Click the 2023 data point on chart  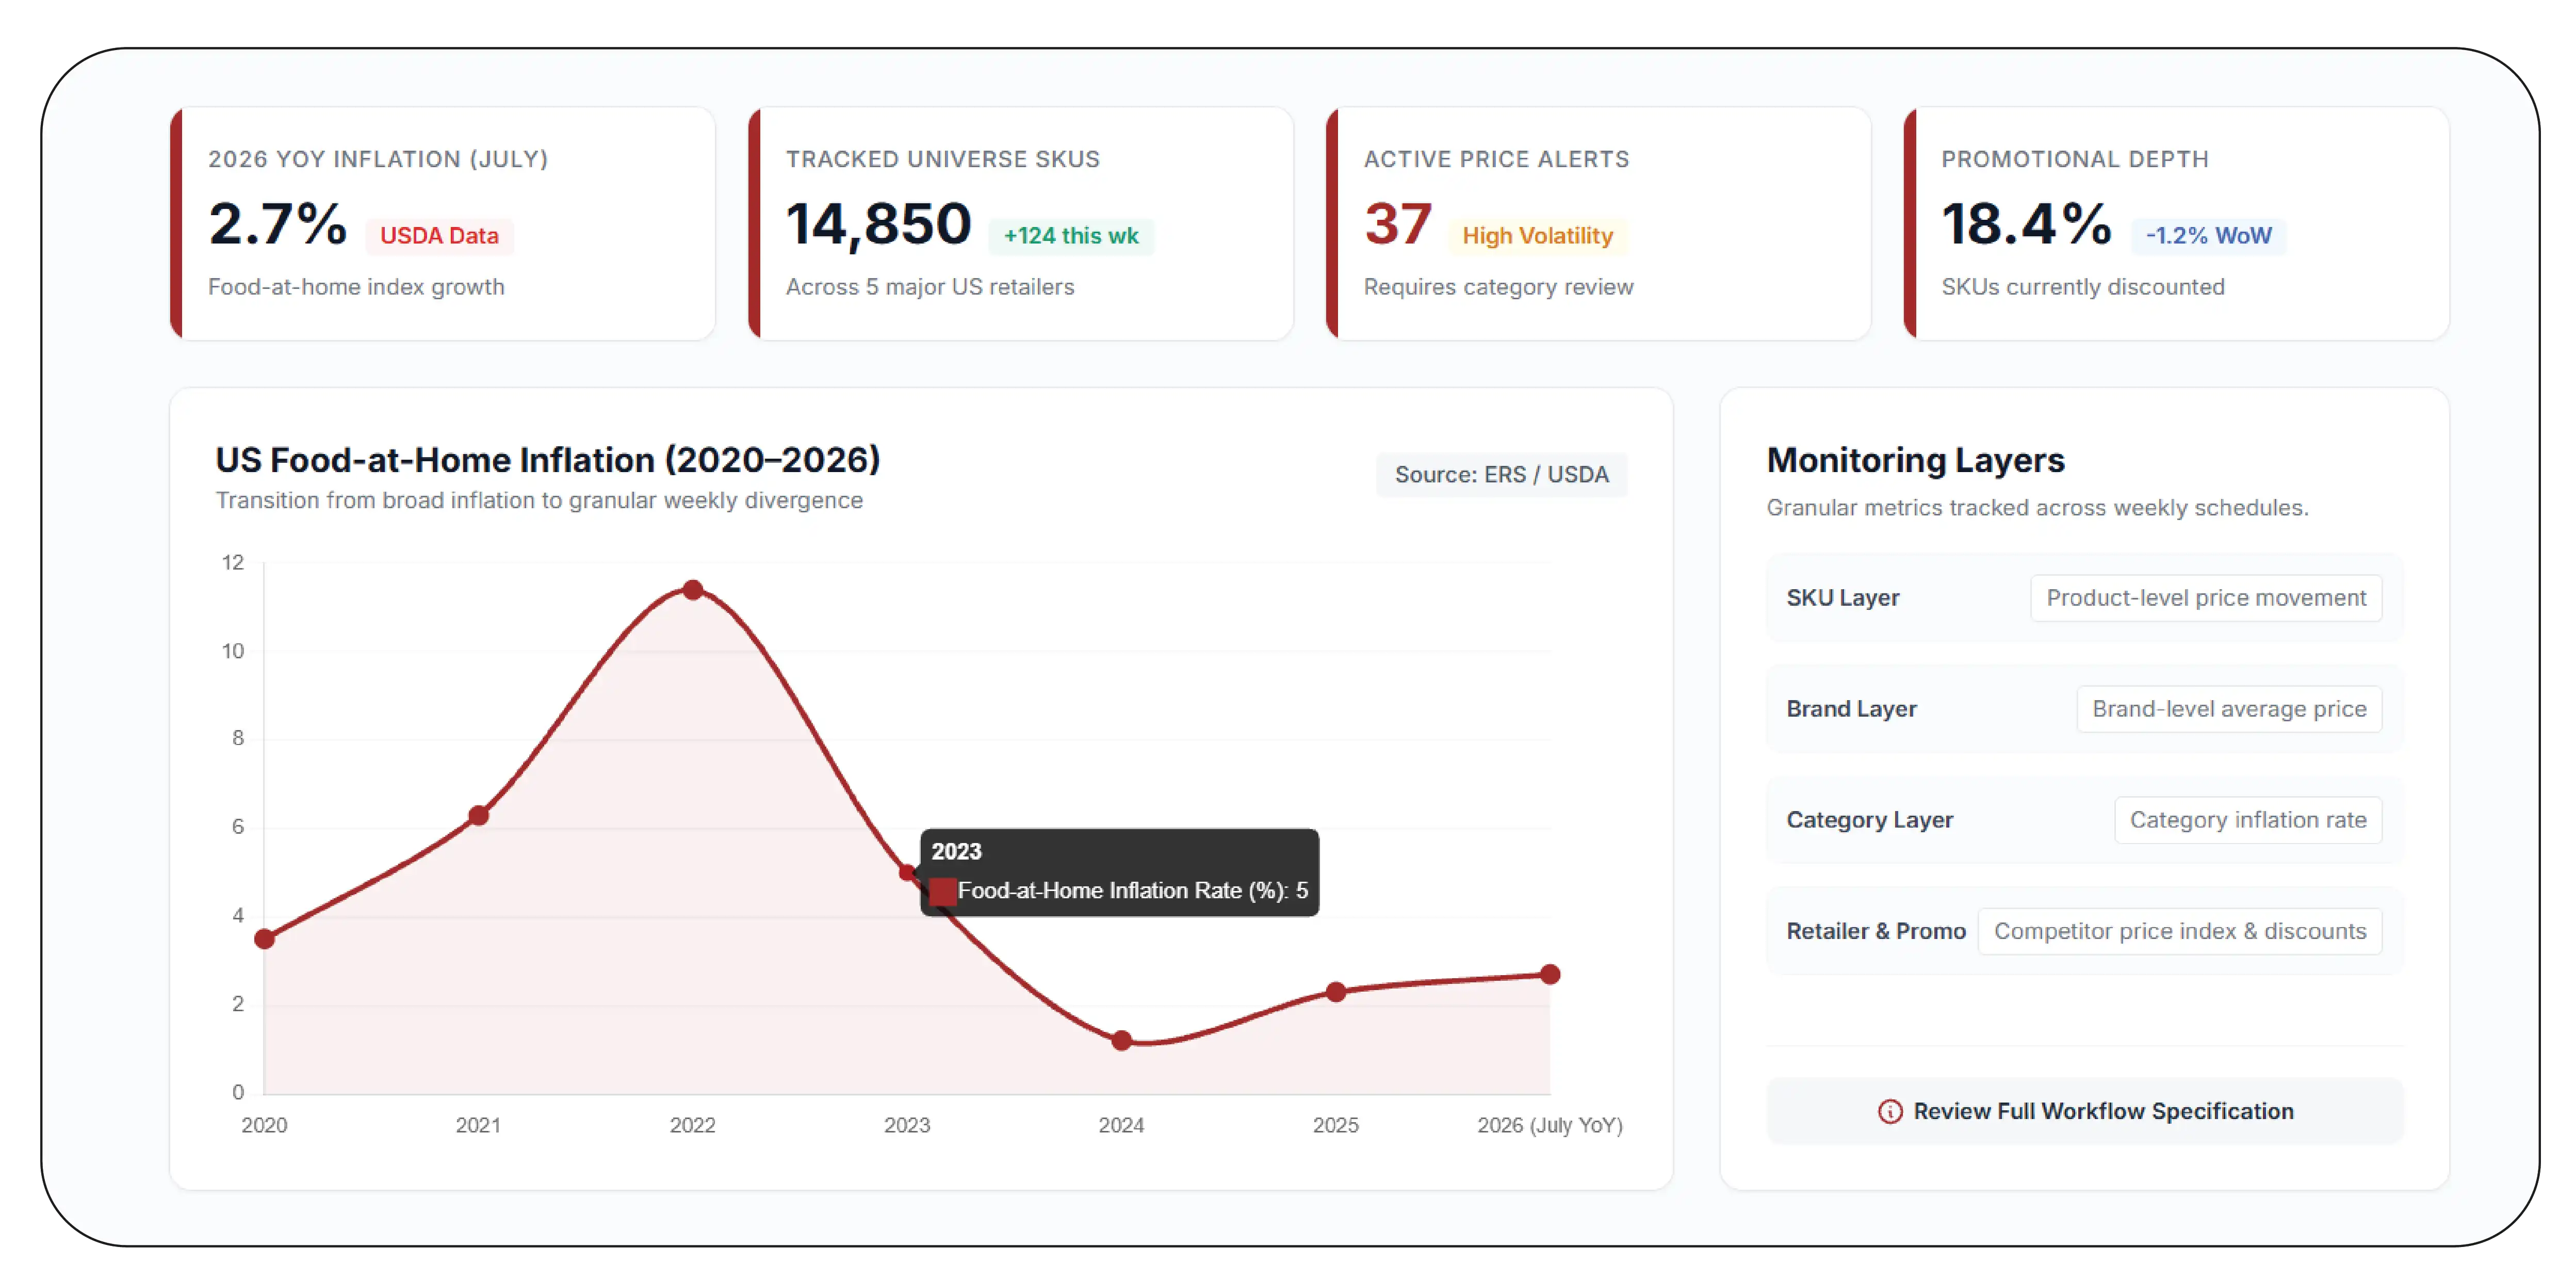pyautogui.click(x=907, y=872)
